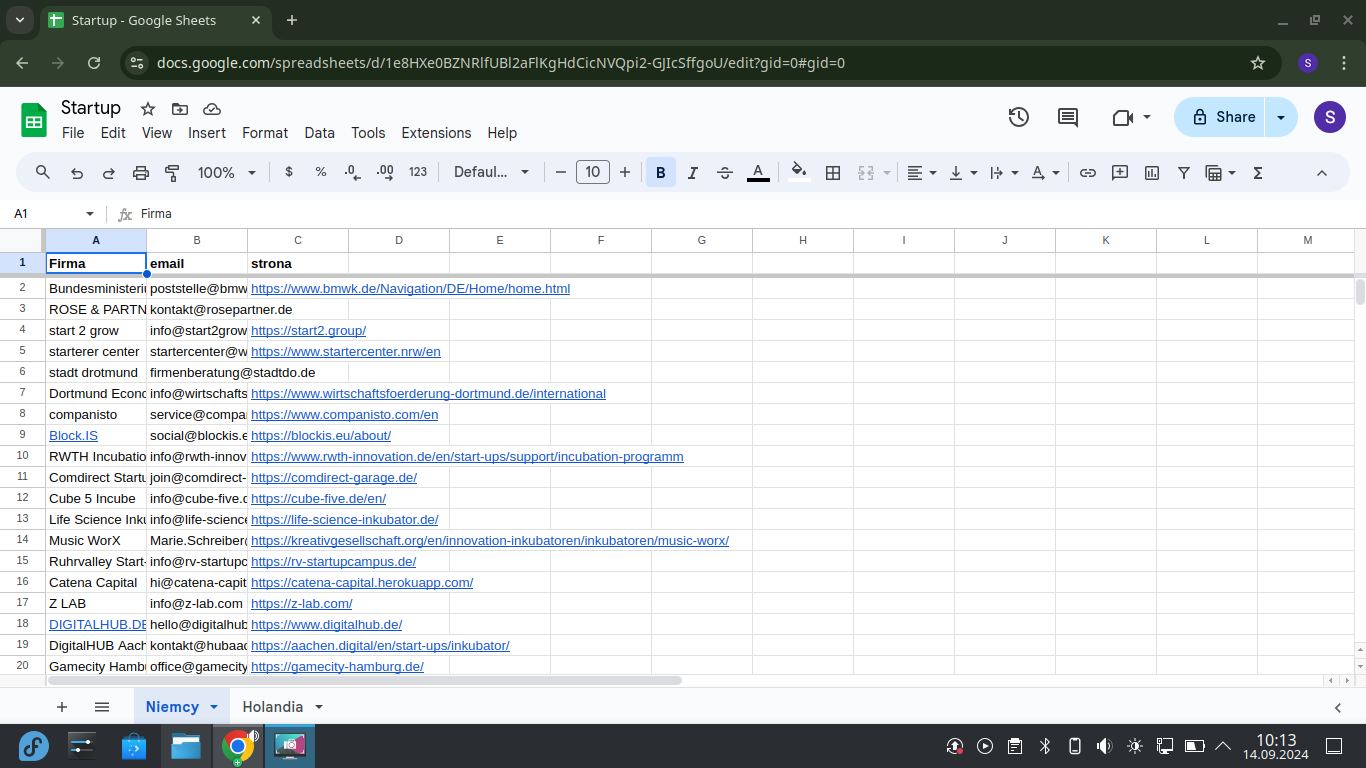Create a filter
1366x768 pixels.
coord(1184,172)
